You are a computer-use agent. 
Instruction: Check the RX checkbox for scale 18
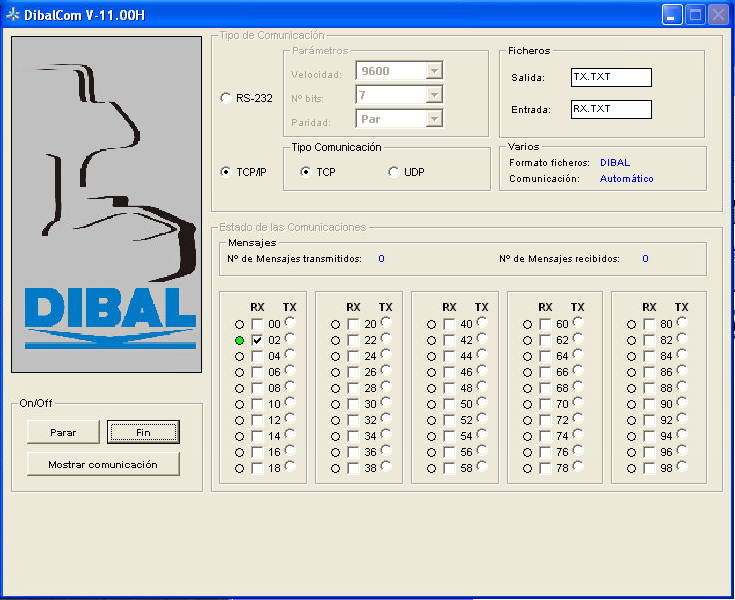(257, 468)
